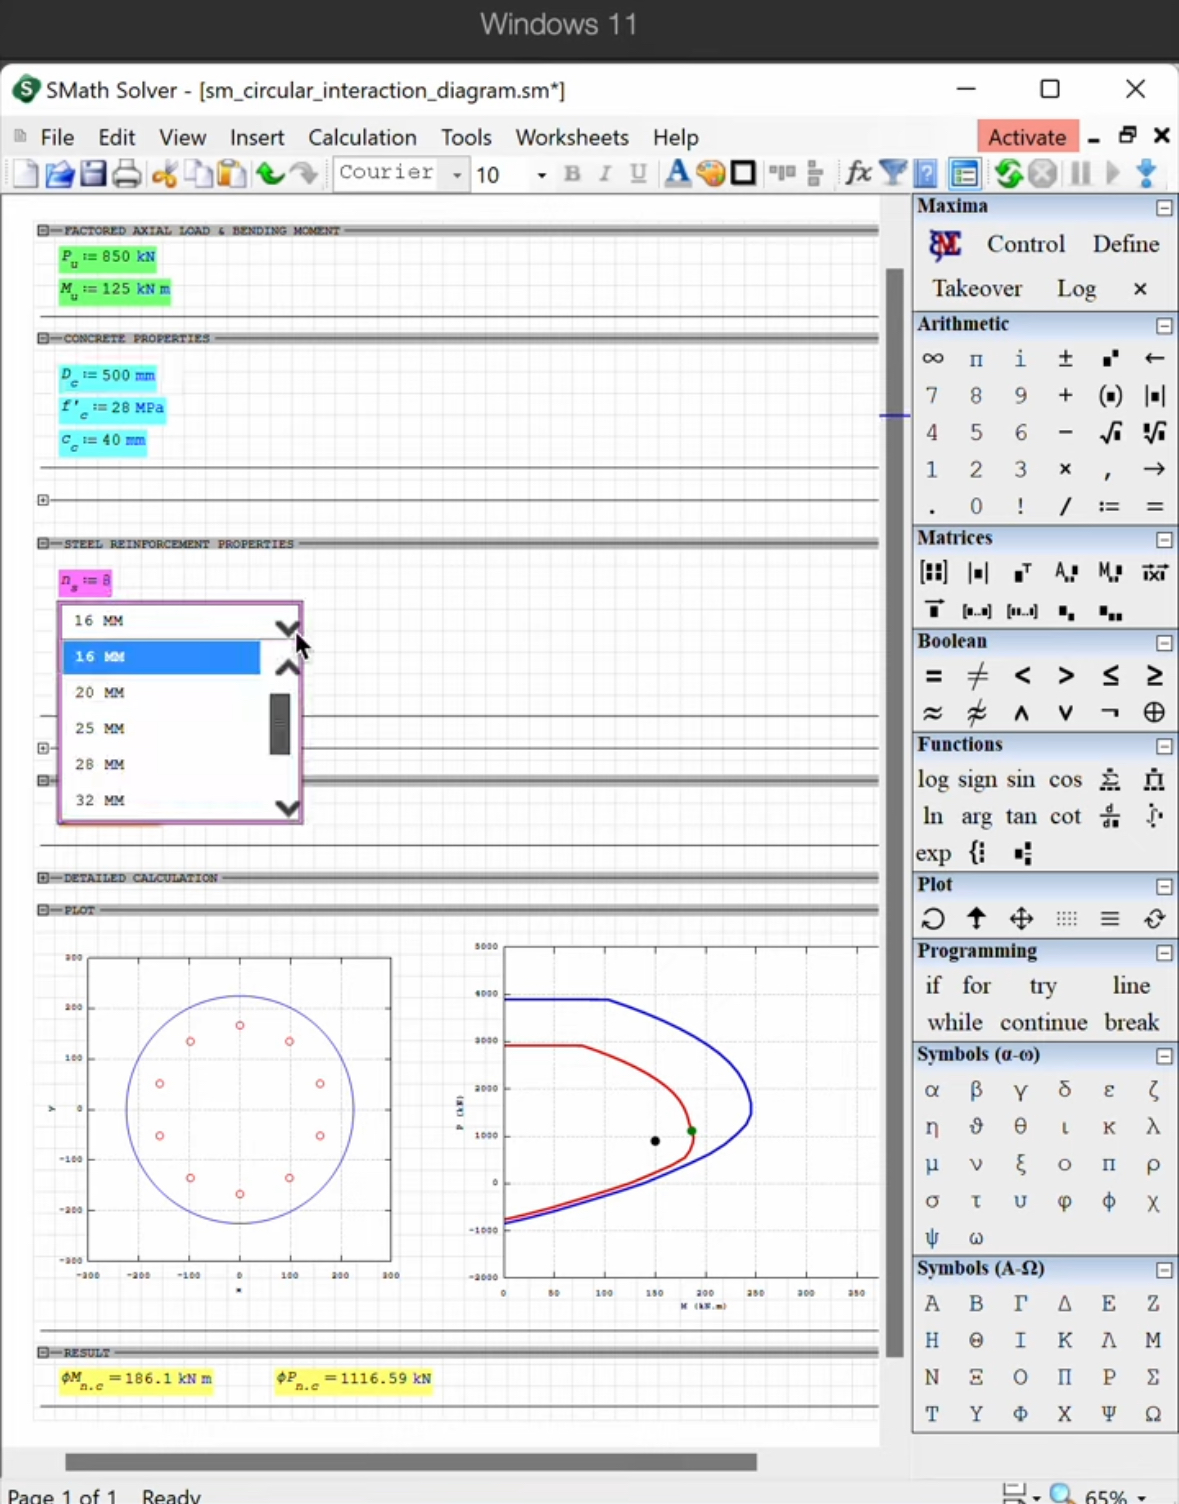Click the Rotate plot icon
The image size is (1179, 1504).
tap(932, 919)
